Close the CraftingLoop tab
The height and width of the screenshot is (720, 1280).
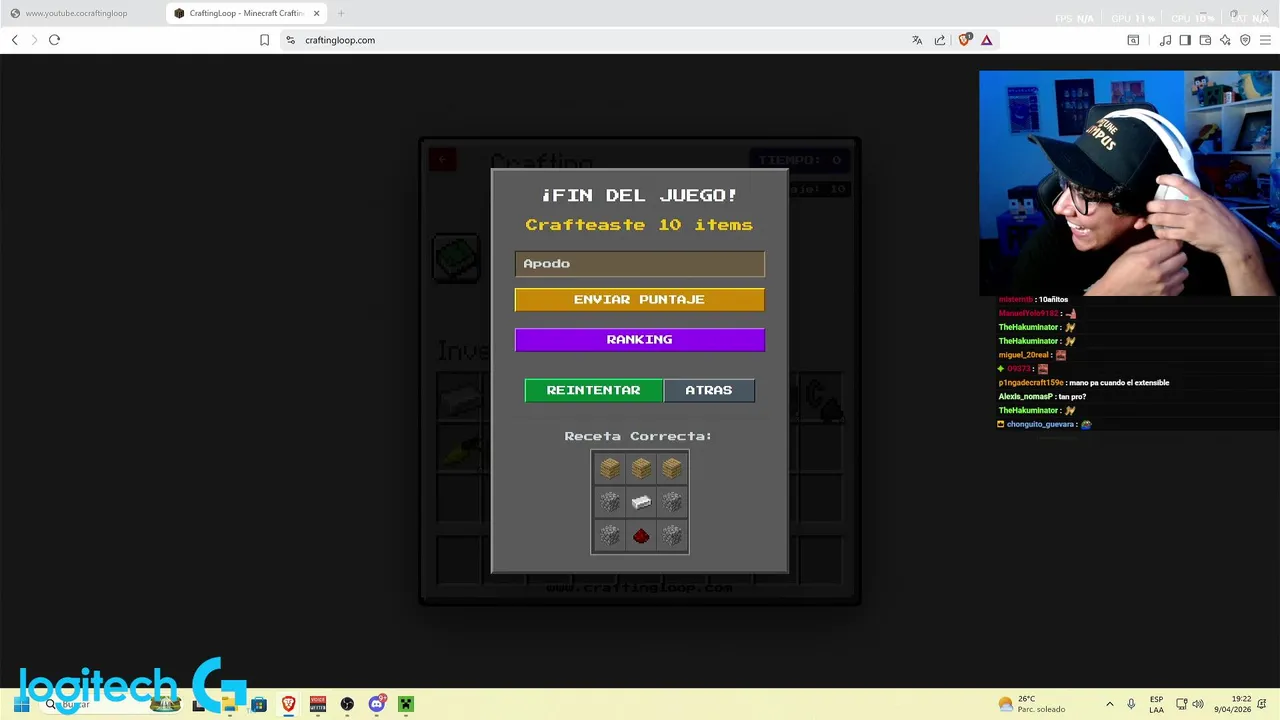click(317, 13)
